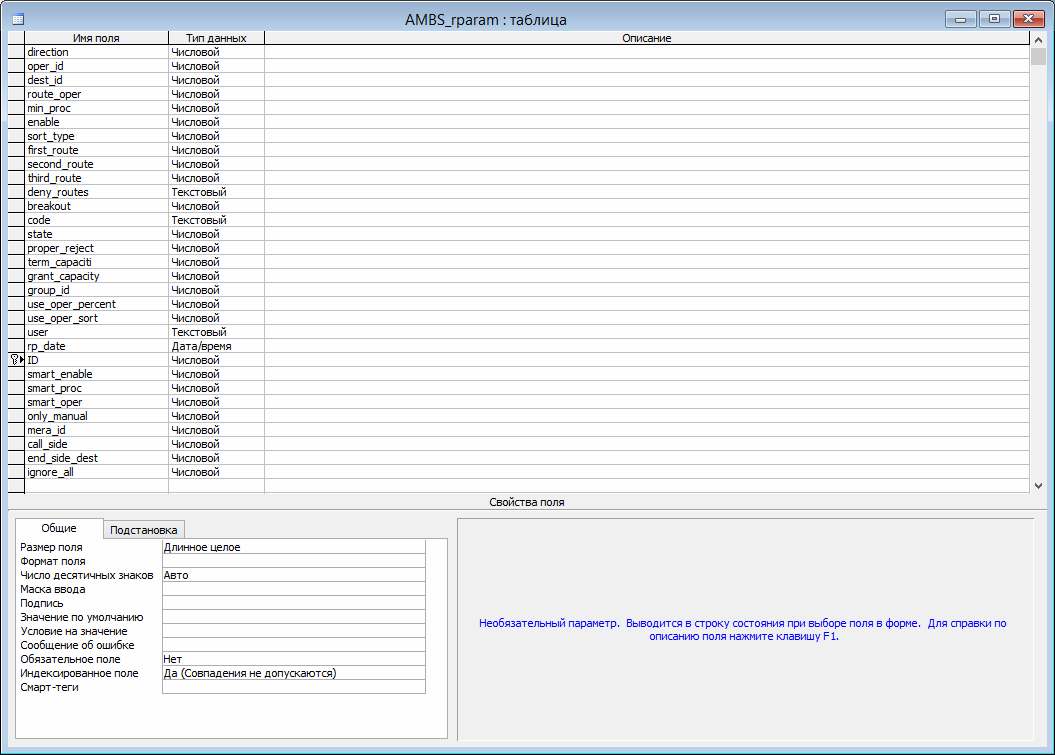
Task: Select the row selector for direction field
Action: point(15,52)
